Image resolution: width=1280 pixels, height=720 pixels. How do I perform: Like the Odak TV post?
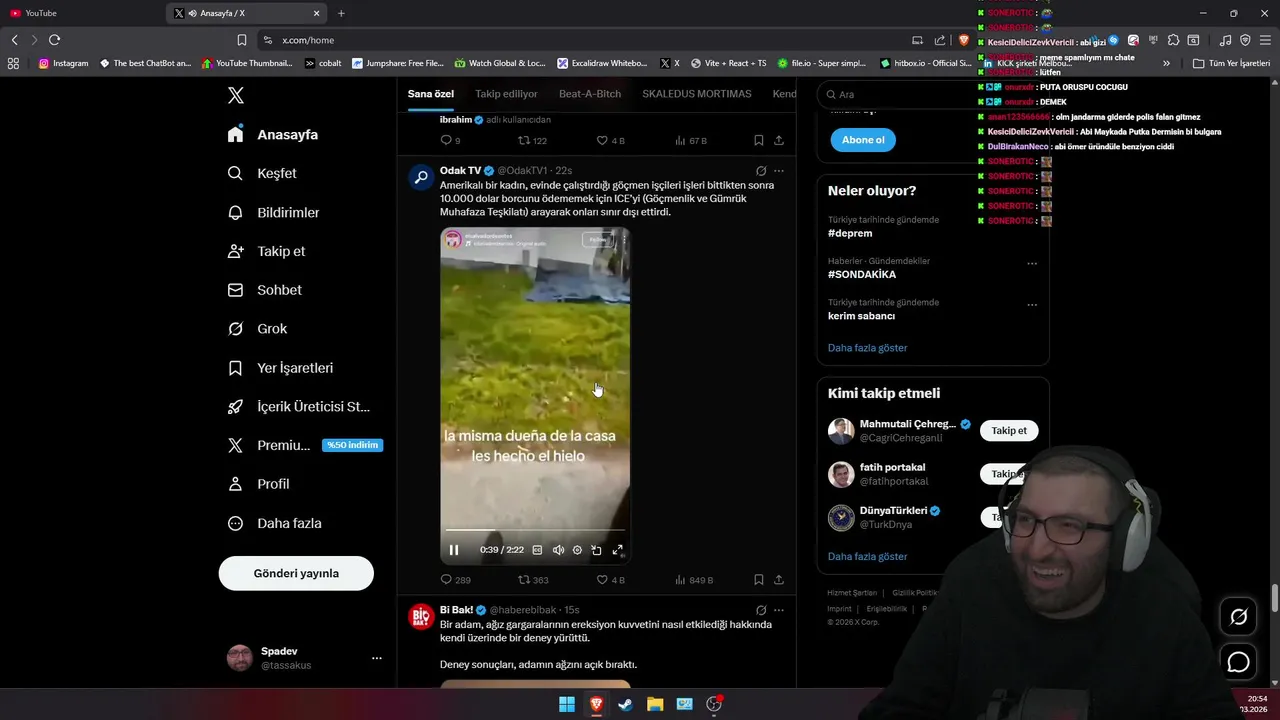click(x=610, y=580)
